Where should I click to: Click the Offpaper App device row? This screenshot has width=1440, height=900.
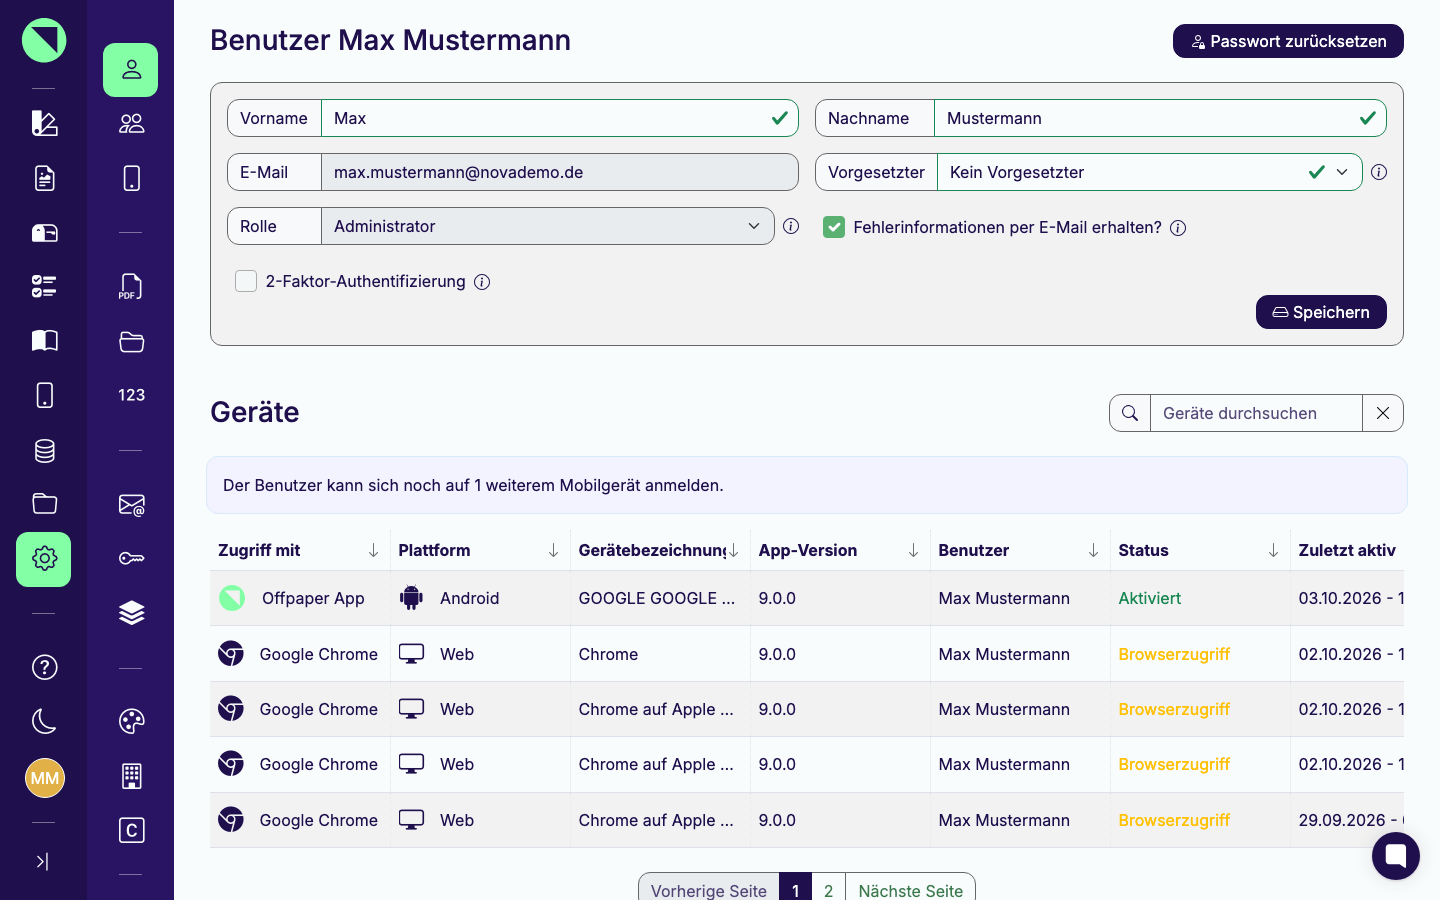point(806,598)
